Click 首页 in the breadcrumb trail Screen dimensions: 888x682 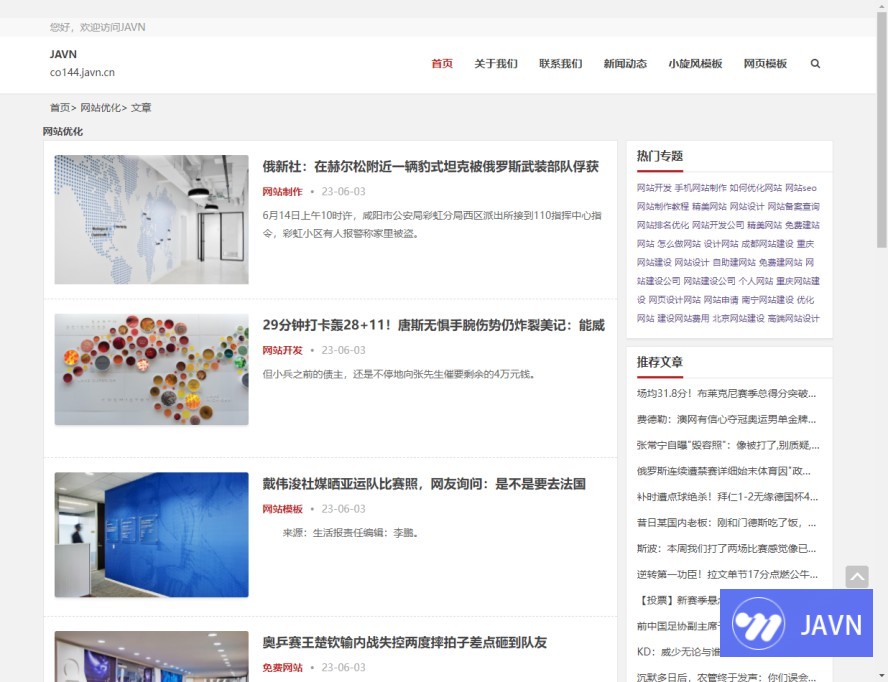(x=59, y=108)
